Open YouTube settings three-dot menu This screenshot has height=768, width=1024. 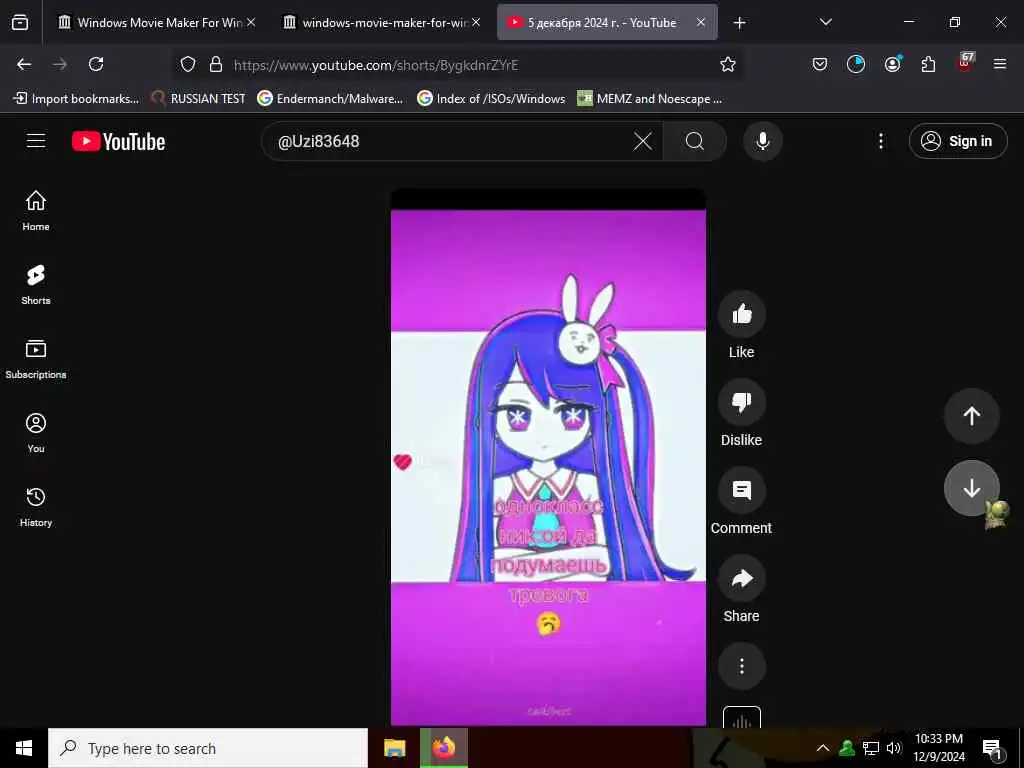[x=881, y=141]
